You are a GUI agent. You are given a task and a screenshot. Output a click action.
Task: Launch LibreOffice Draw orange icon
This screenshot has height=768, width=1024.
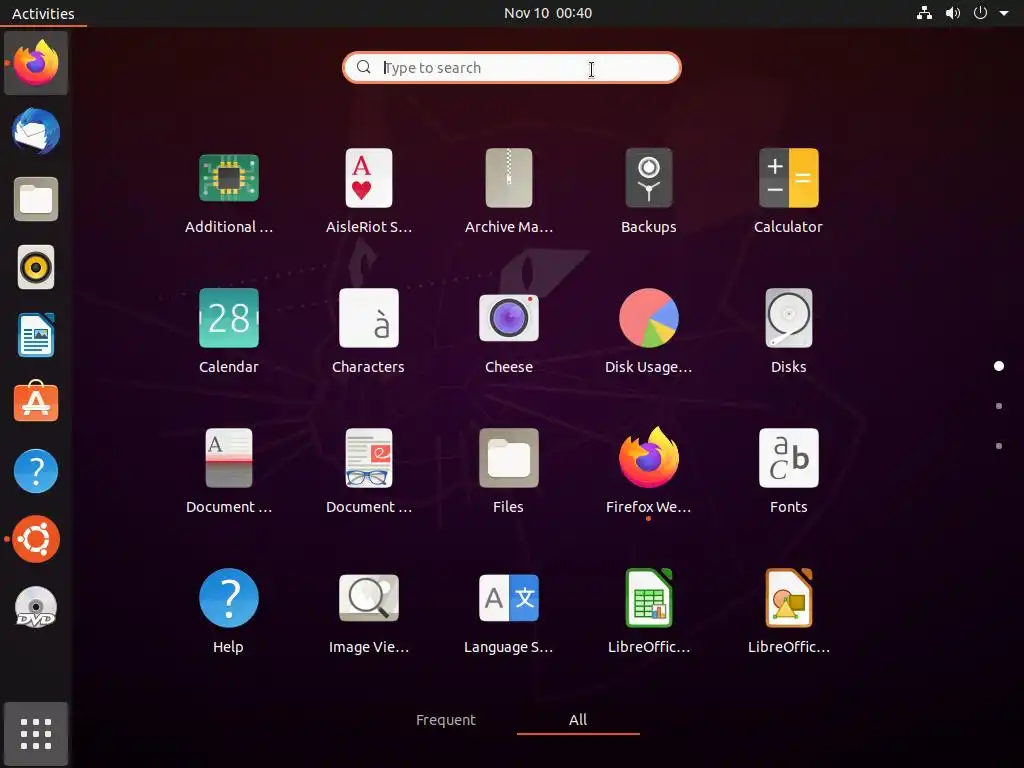pos(788,598)
